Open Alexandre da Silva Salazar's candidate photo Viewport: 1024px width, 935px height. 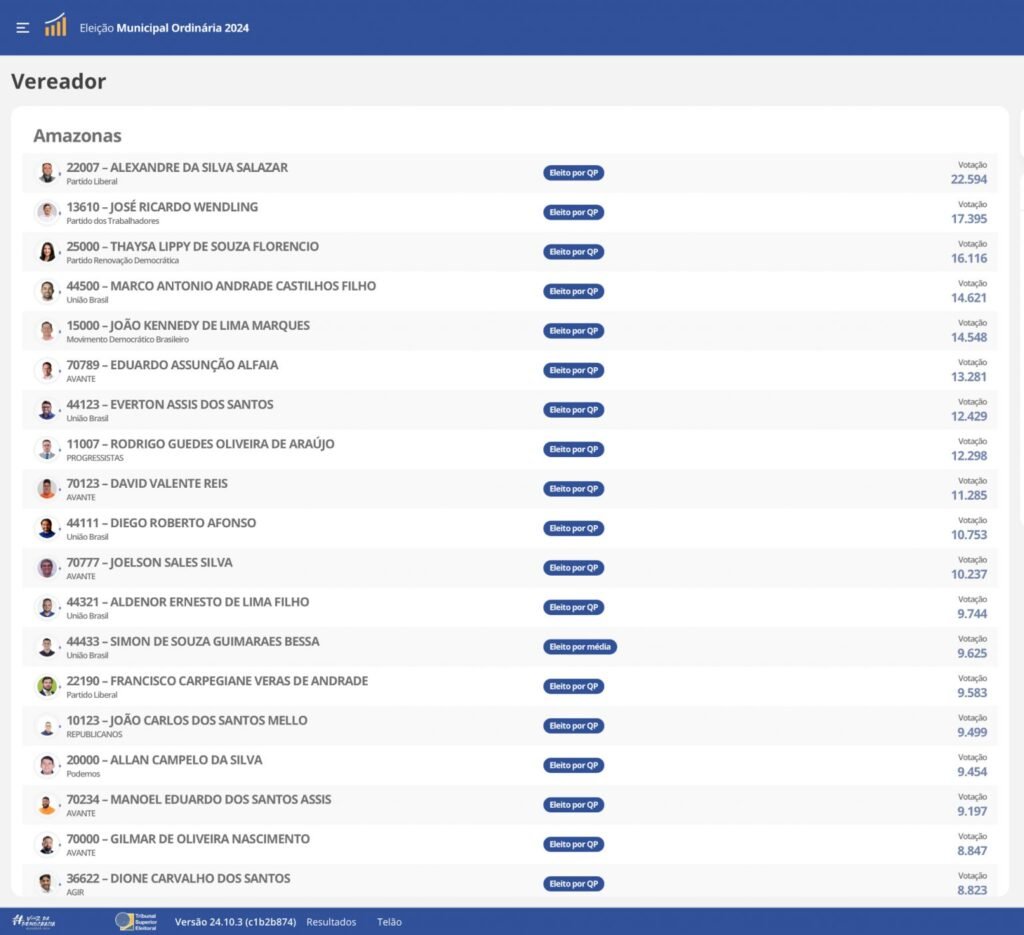pyautogui.click(x=47, y=173)
